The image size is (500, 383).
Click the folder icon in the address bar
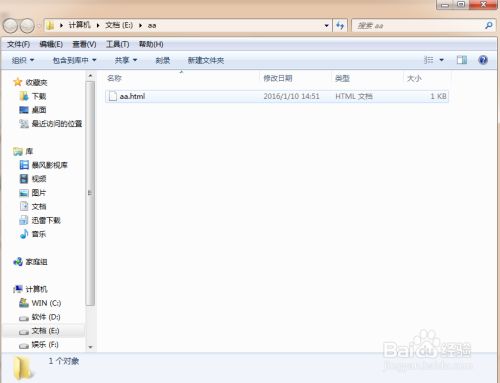point(50,25)
